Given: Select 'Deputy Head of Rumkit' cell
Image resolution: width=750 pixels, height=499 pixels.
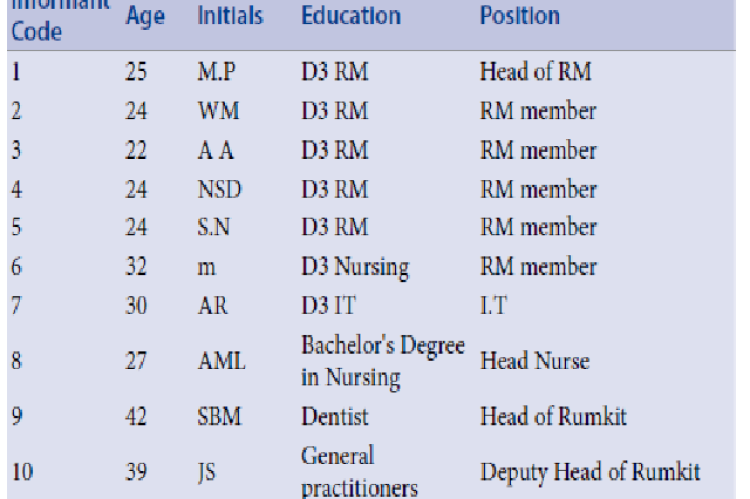Looking at the screenshot, I should [590, 472].
